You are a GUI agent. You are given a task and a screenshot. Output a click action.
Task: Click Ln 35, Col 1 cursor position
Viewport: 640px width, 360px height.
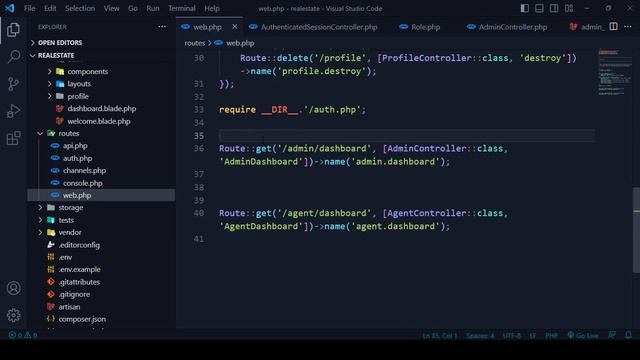click(x=440, y=336)
